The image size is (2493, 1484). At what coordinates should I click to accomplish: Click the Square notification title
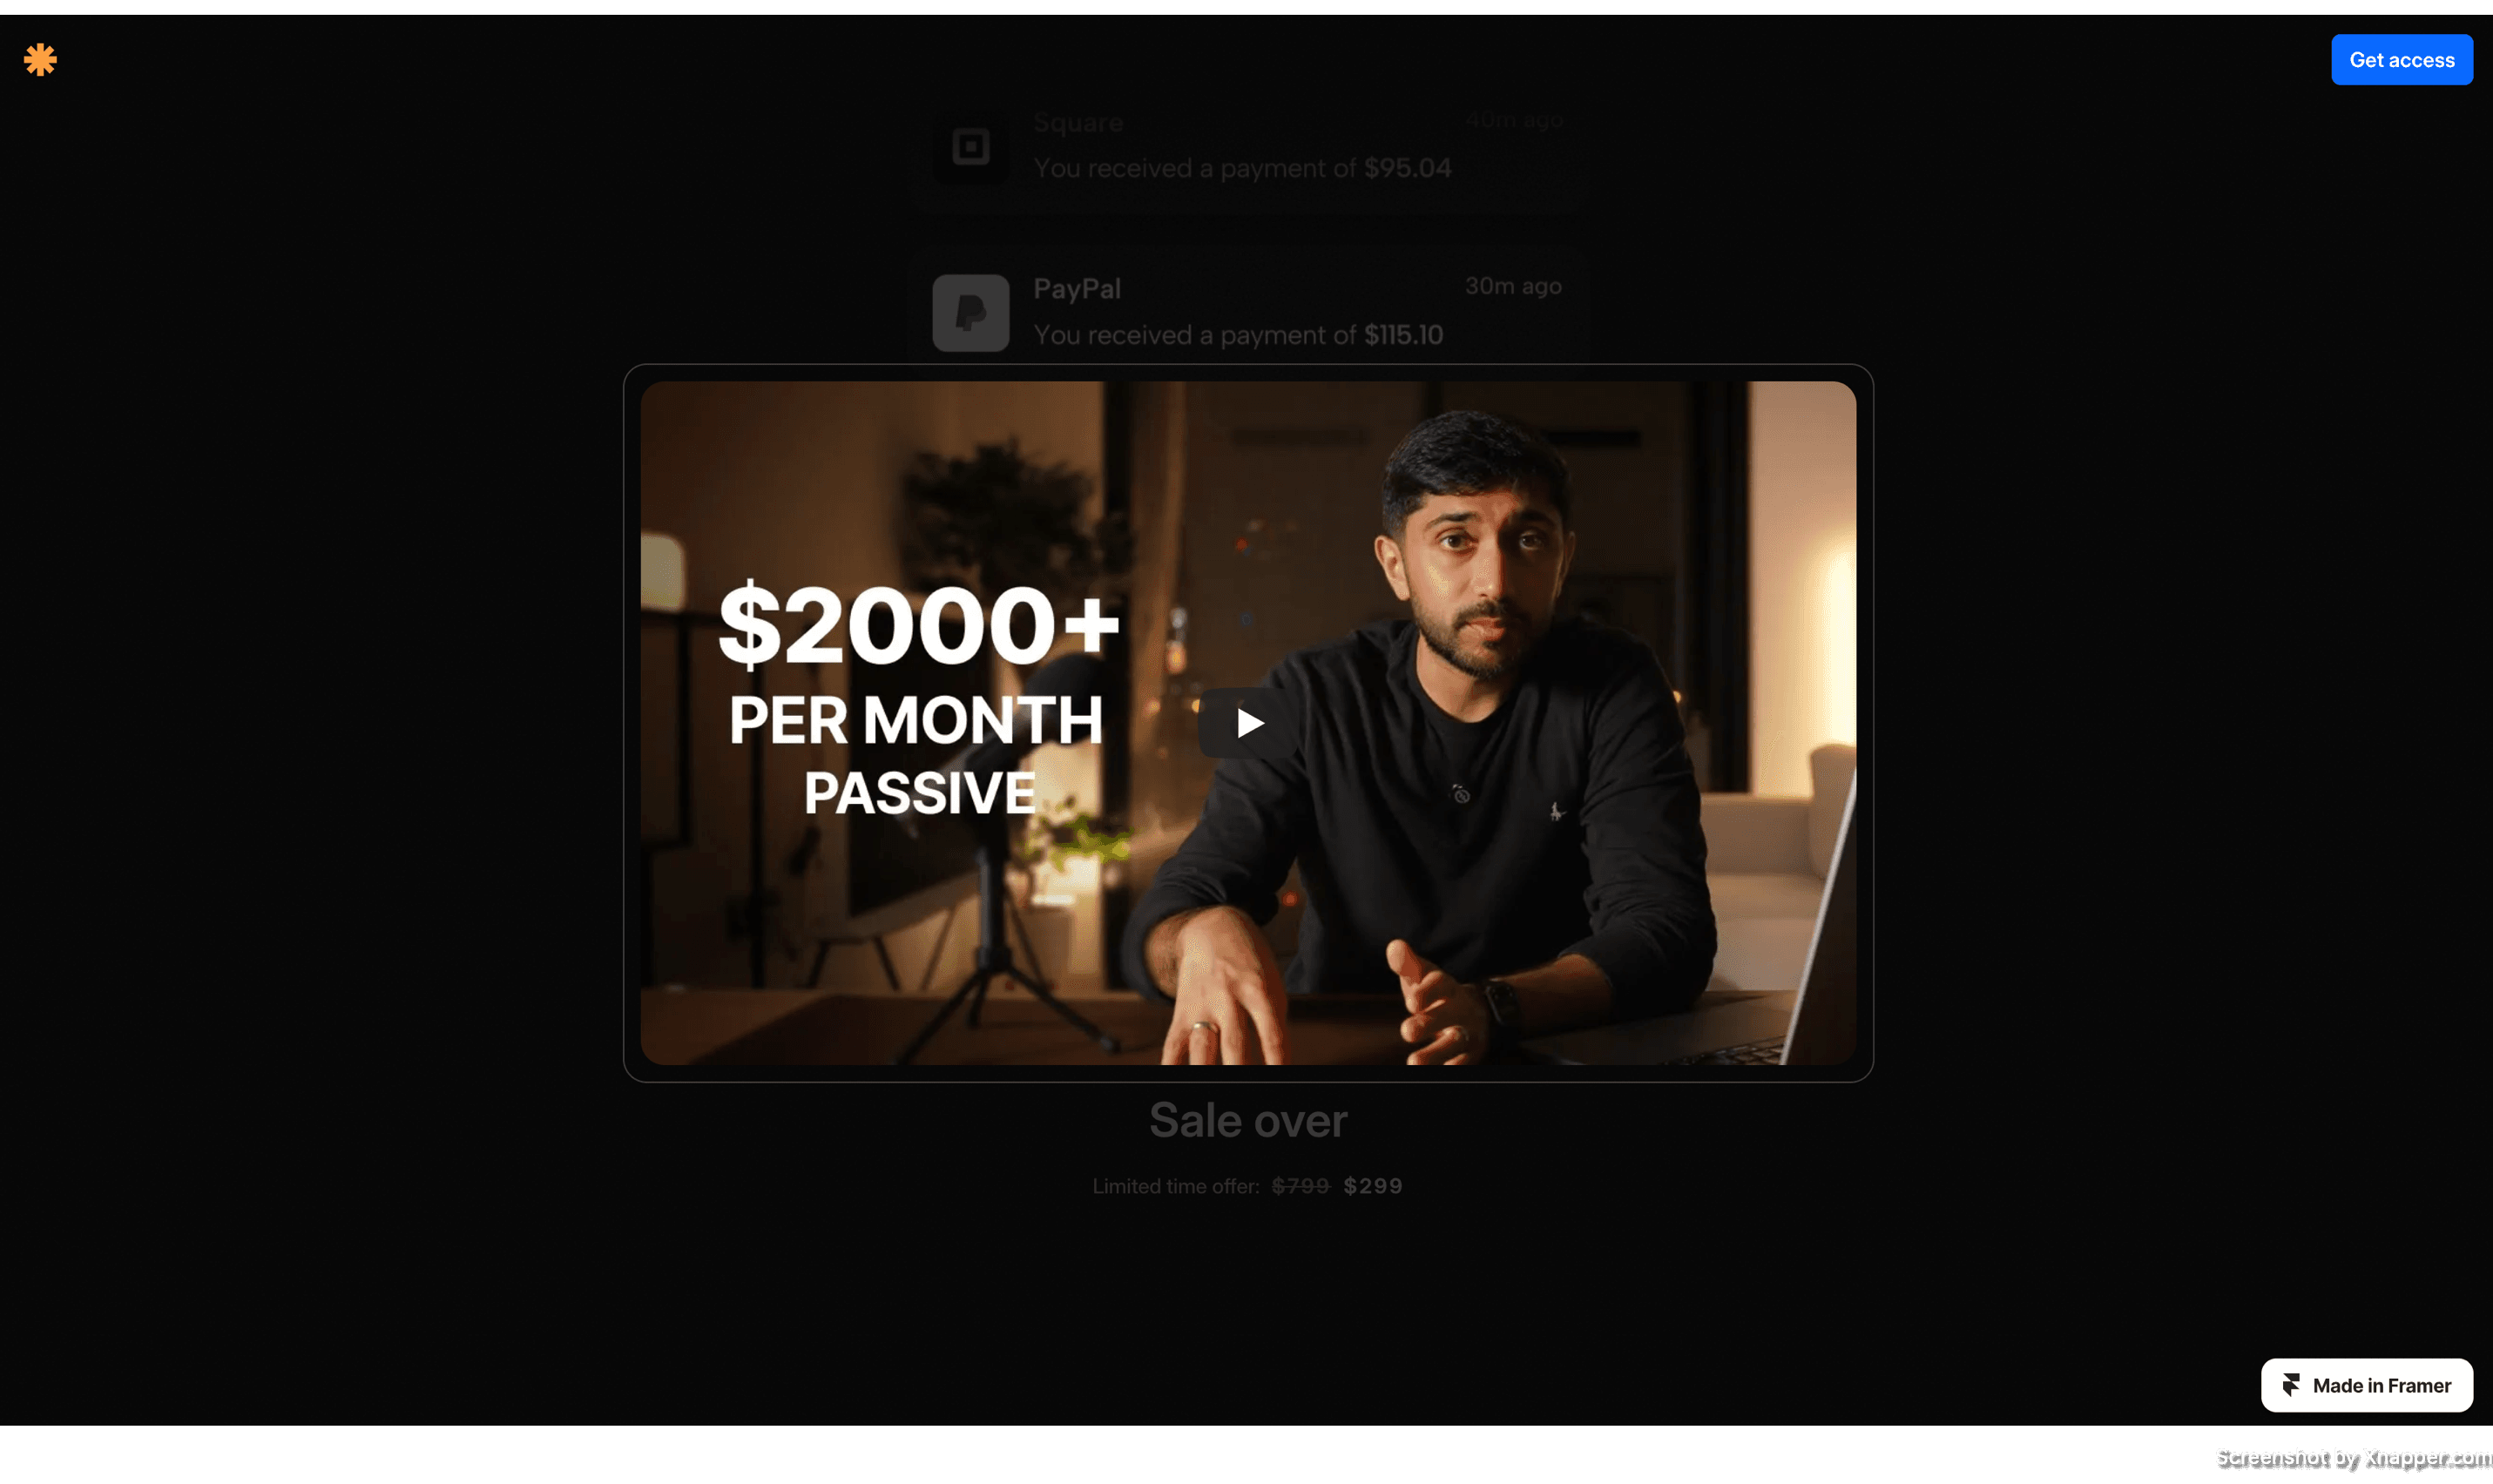1077,123
